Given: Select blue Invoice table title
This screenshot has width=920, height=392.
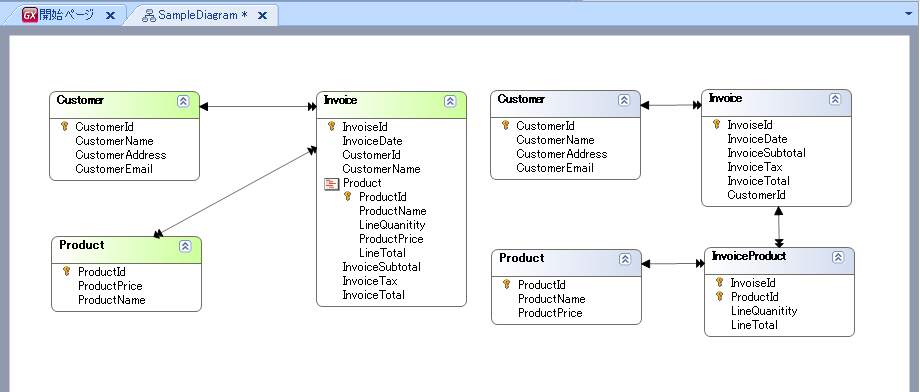Looking at the screenshot, I should pos(725,99).
